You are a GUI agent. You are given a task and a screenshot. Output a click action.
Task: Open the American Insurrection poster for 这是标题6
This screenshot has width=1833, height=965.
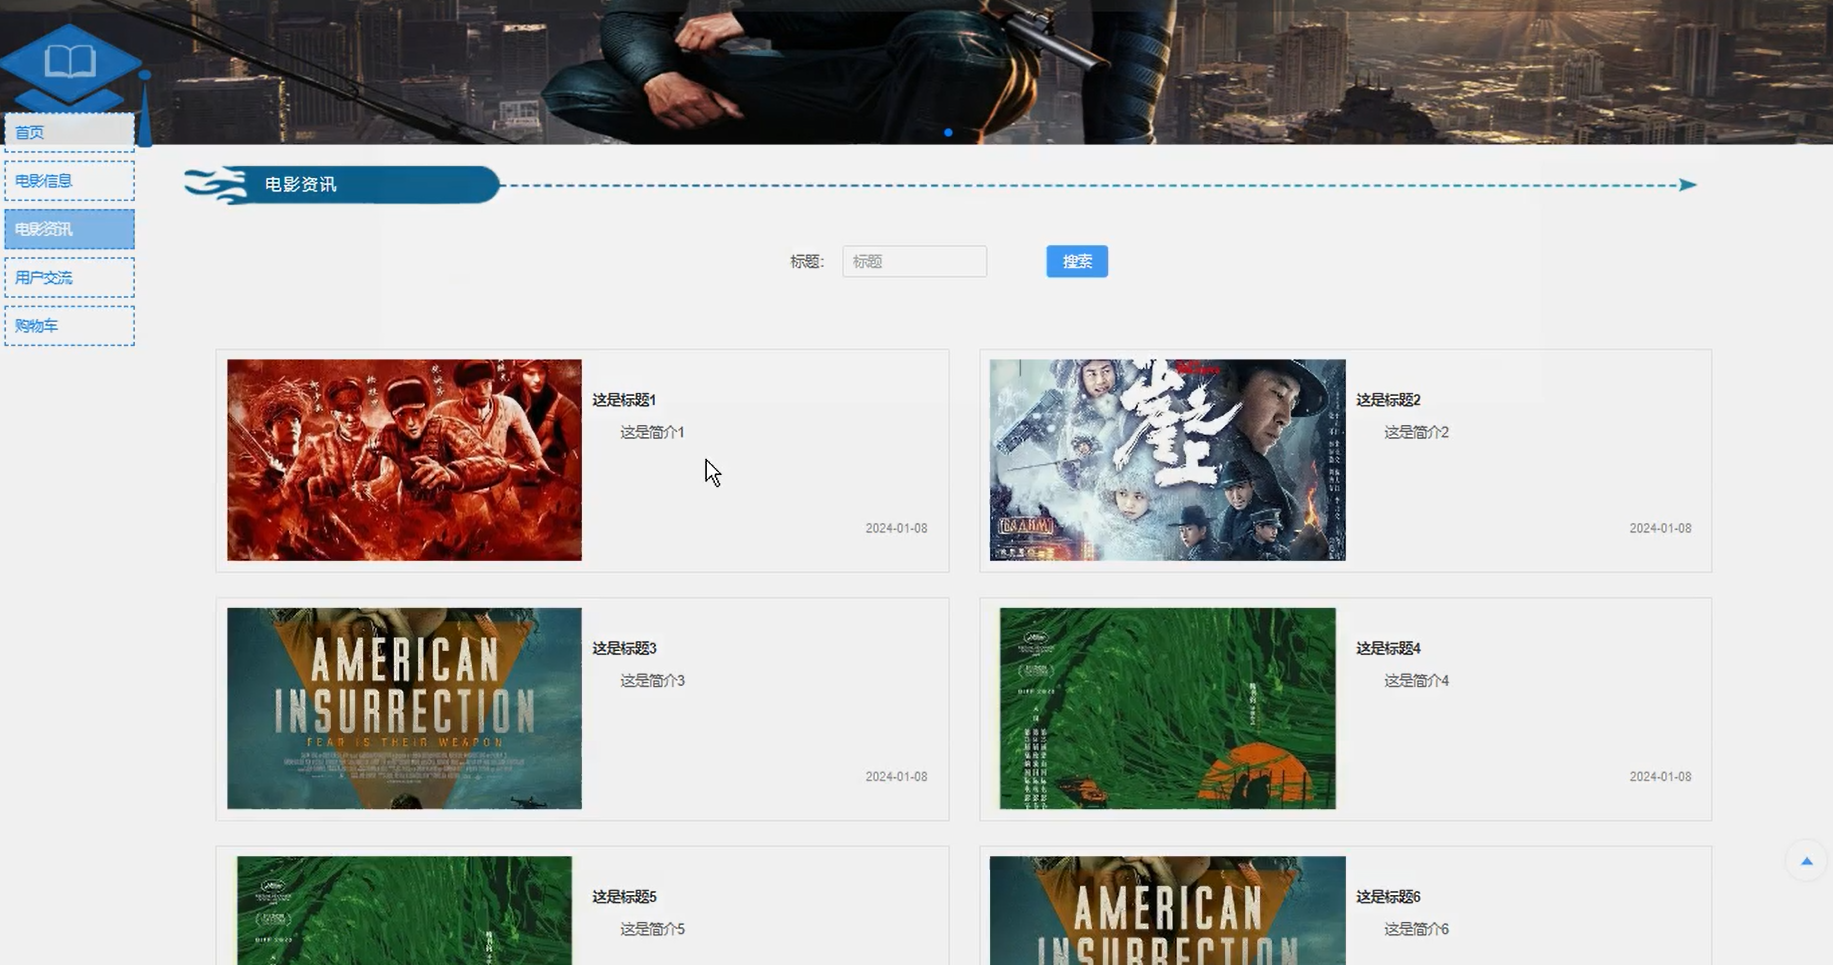[x=1168, y=910]
